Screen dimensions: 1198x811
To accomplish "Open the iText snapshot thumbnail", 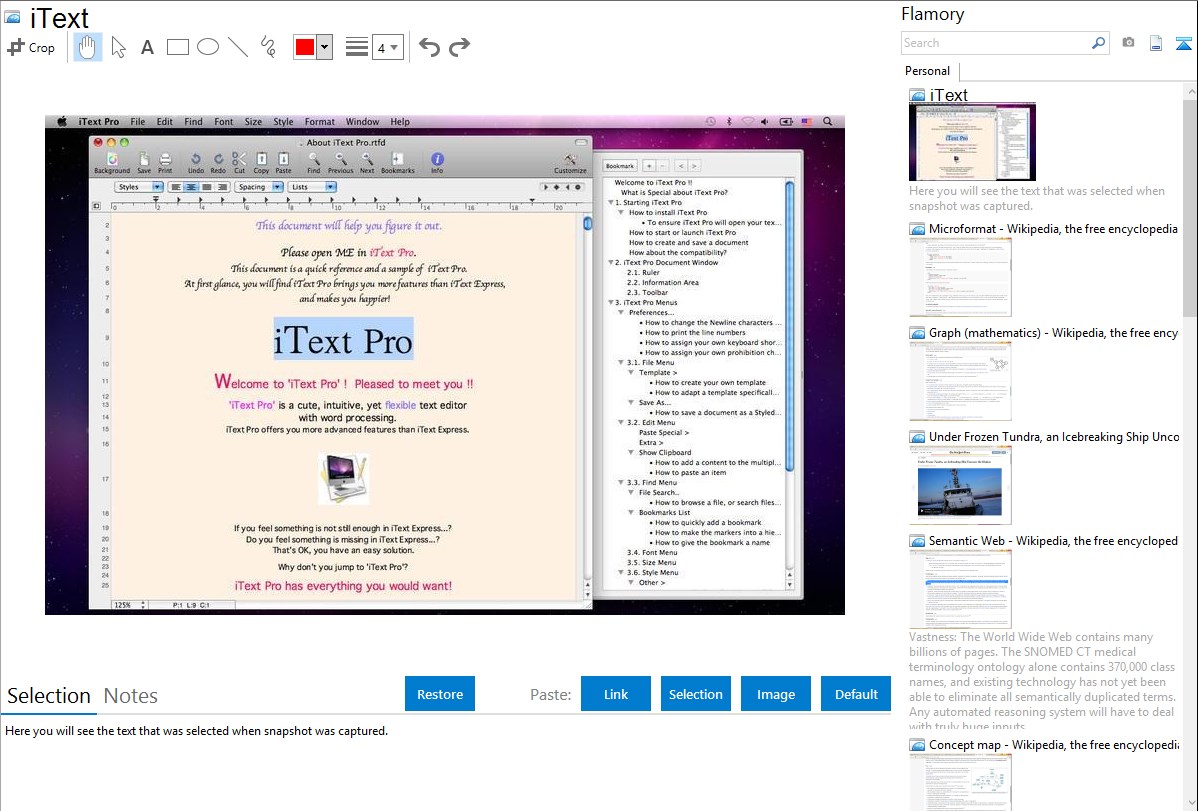I will [972, 142].
